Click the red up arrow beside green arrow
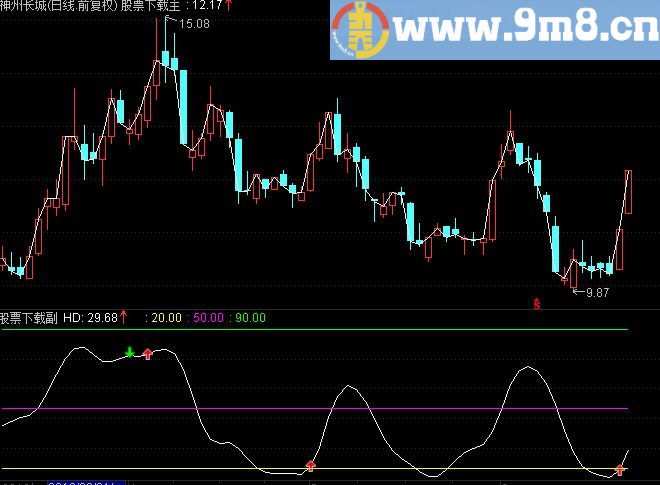The width and height of the screenshot is (660, 485). tap(147, 354)
